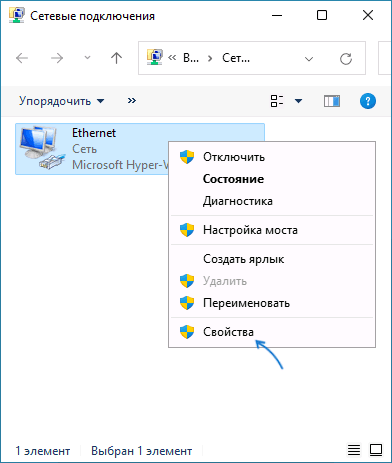Switch to large icons view in status bar
392x463 pixels.
coord(376,450)
